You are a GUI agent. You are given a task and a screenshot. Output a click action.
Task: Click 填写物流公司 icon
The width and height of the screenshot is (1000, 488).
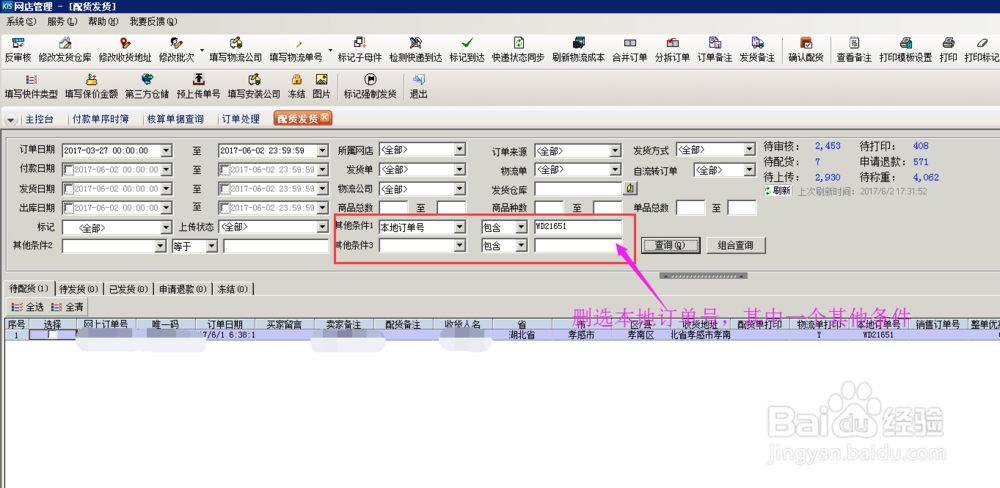(236, 43)
